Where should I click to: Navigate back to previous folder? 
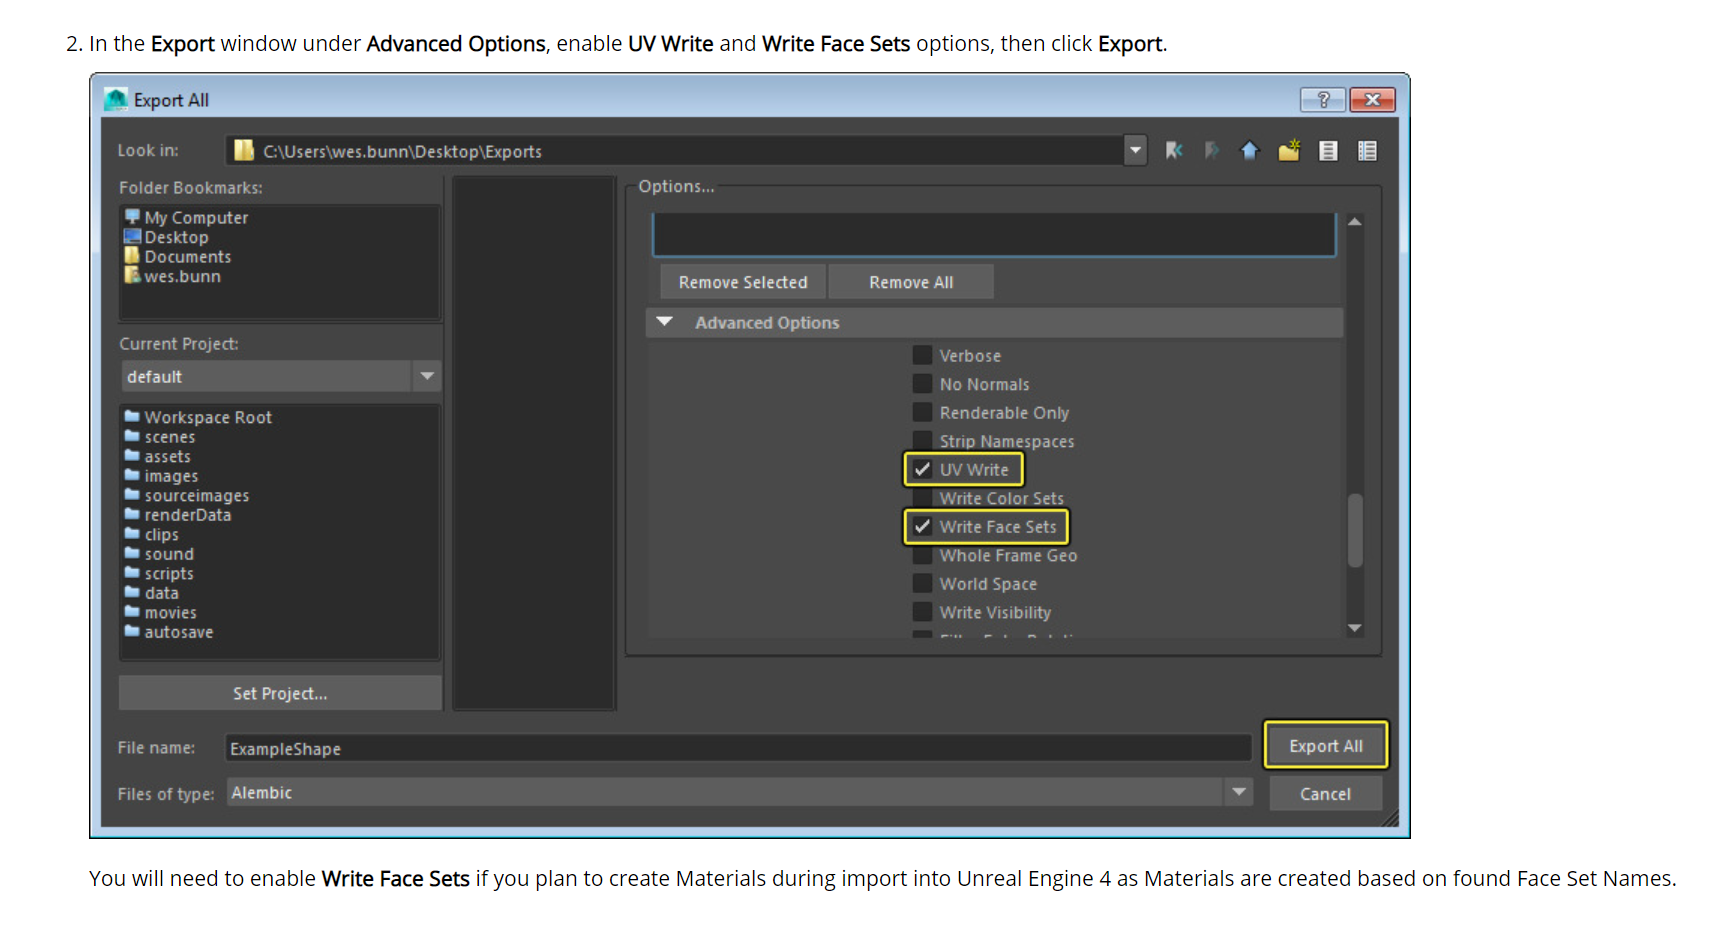pyautogui.click(x=1174, y=150)
